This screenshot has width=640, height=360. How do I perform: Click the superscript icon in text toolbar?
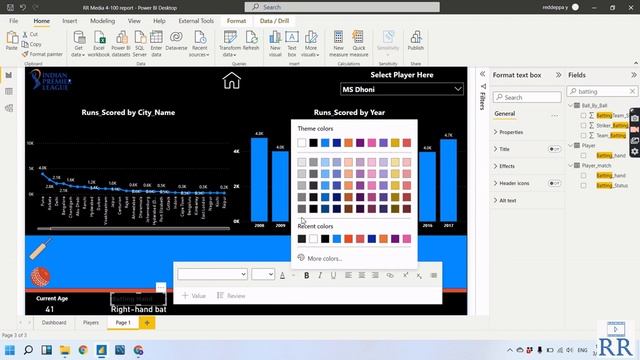point(405,276)
